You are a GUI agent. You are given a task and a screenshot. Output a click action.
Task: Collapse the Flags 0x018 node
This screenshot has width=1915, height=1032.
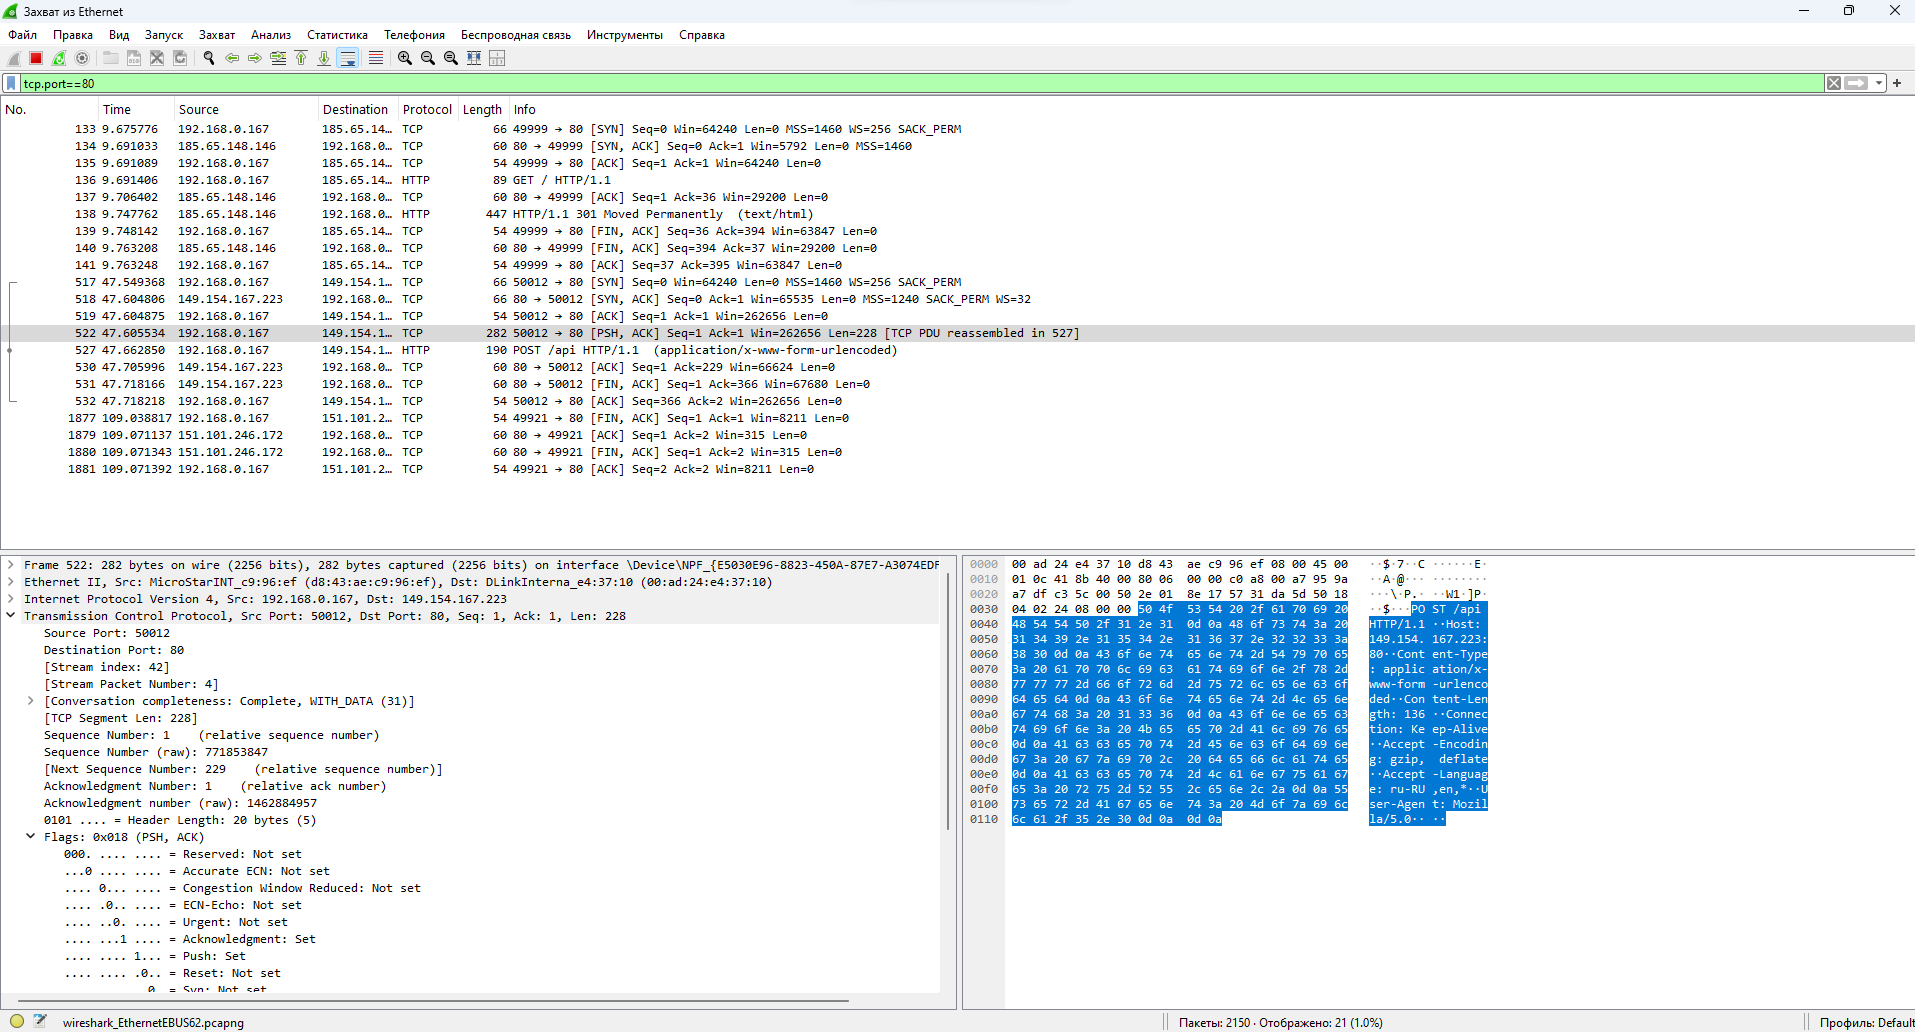pyautogui.click(x=31, y=837)
